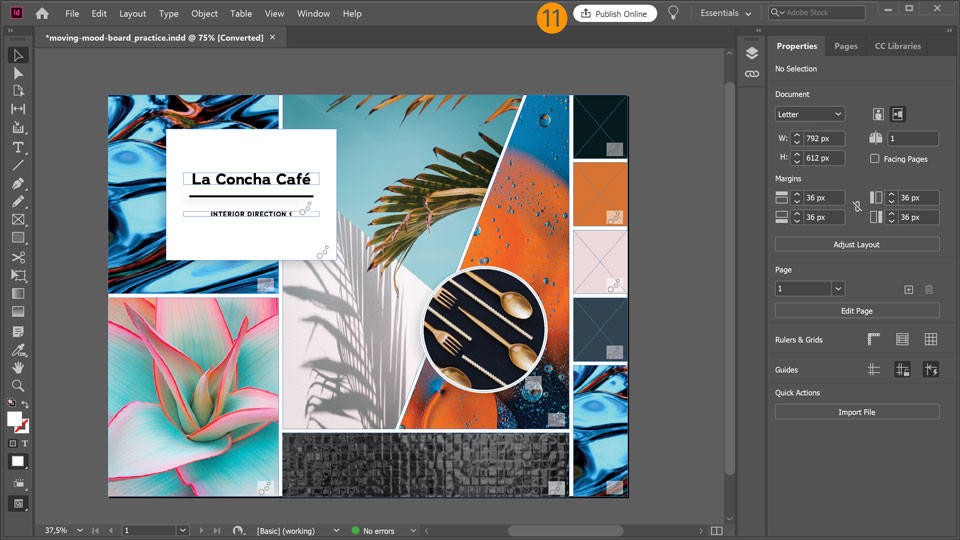Select the Rectangle Frame tool
Image resolution: width=960 pixels, height=540 pixels.
click(x=18, y=219)
